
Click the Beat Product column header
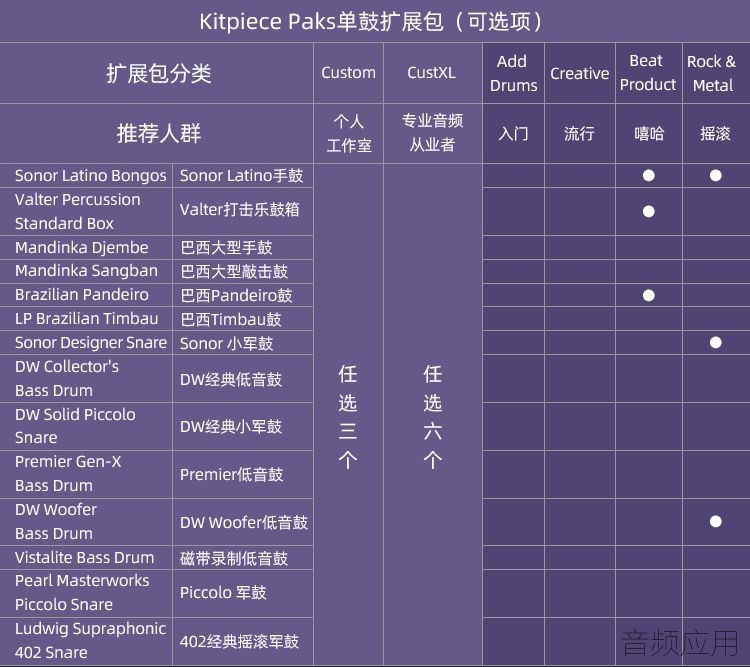[x=648, y=73]
